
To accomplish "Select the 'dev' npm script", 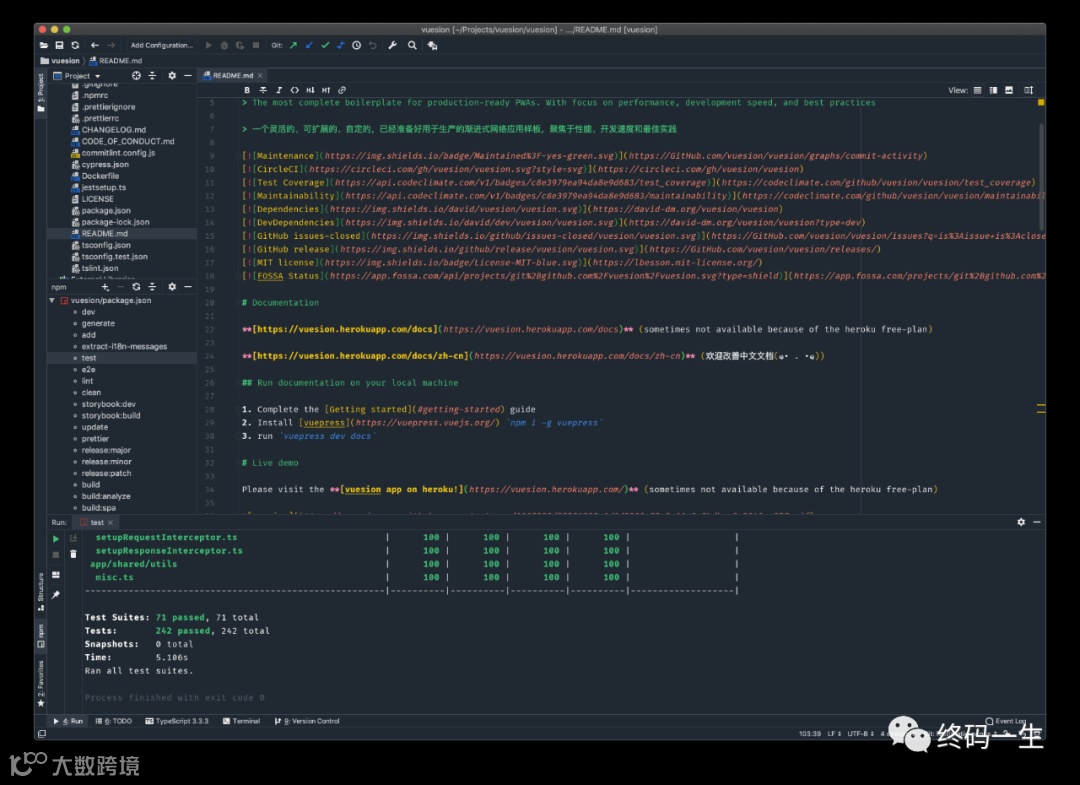I will (x=88, y=312).
